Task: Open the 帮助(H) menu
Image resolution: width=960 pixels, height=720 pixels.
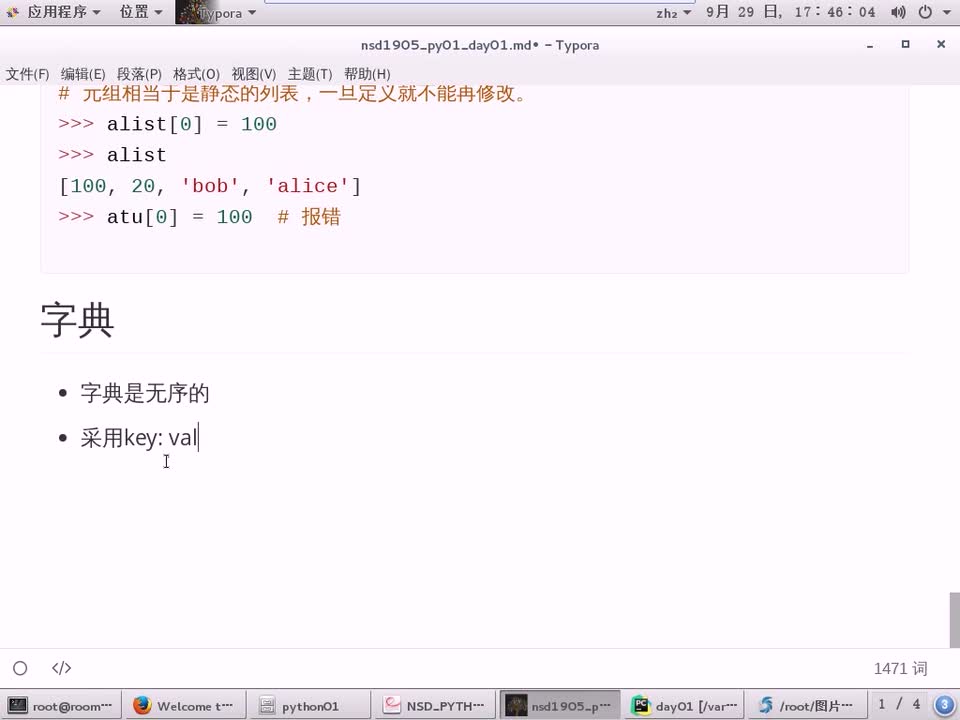Action: (367, 74)
